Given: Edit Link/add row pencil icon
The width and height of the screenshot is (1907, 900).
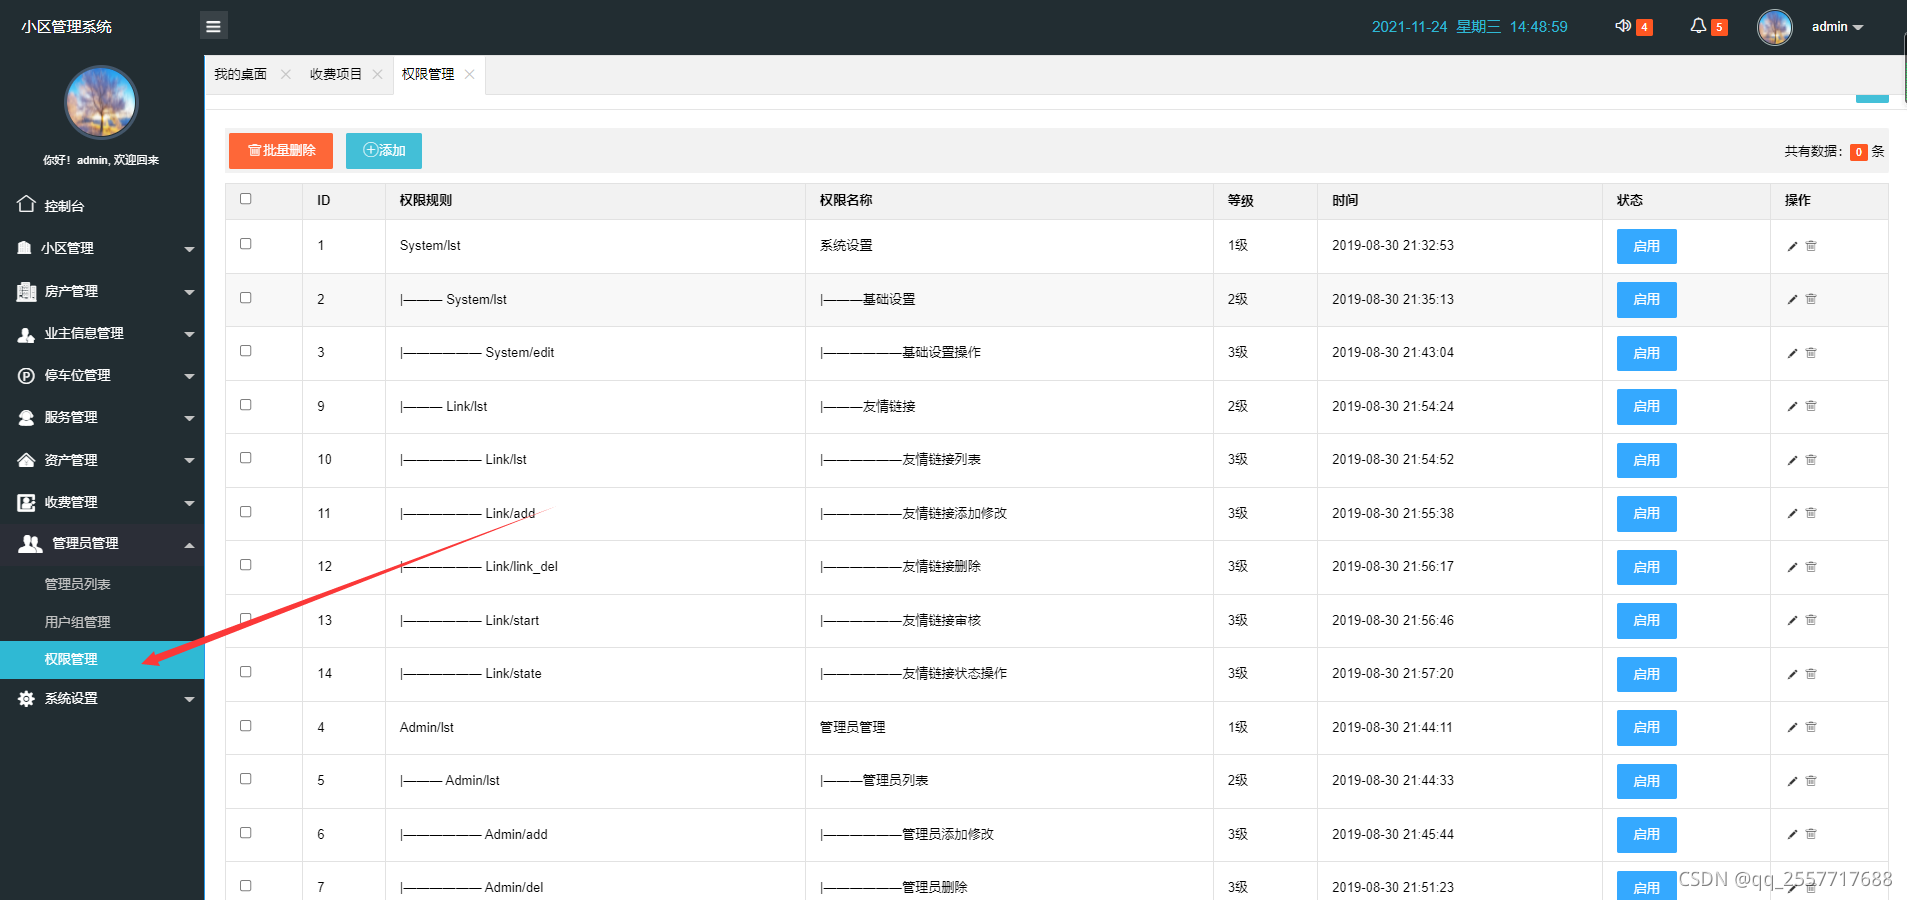Looking at the screenshot, I should (x=1792, y=513).
